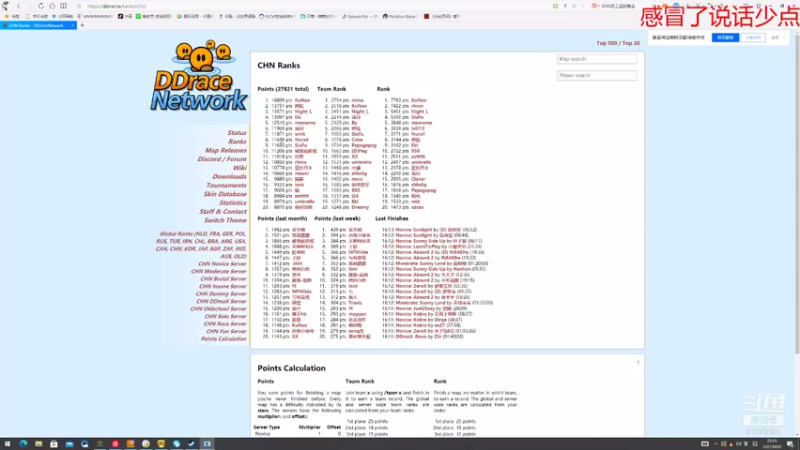Screen dimensions: 800x450
Task: Open CHN Brutal Server ranks
Action: pos(223,279)
